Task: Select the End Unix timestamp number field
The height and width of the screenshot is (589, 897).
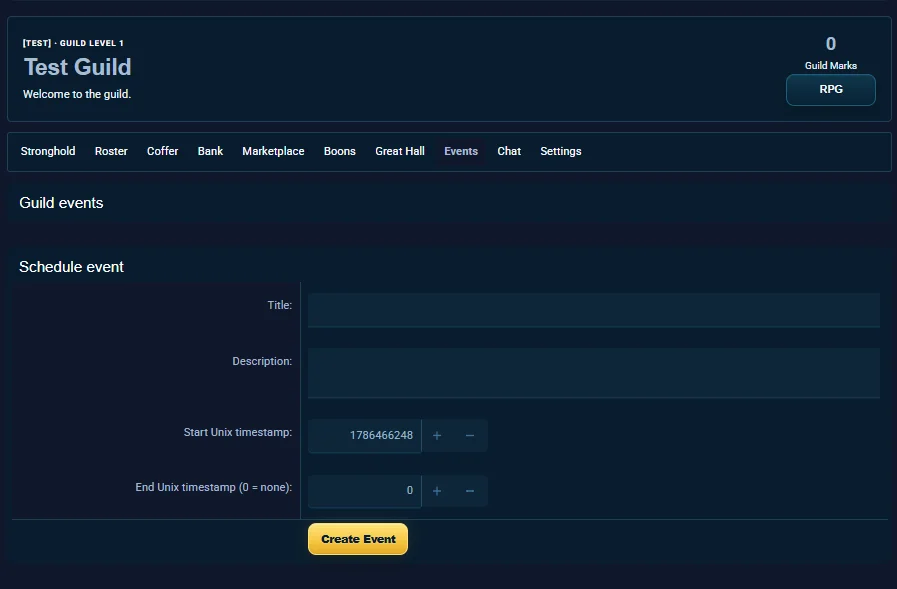Action: point(364,491)
